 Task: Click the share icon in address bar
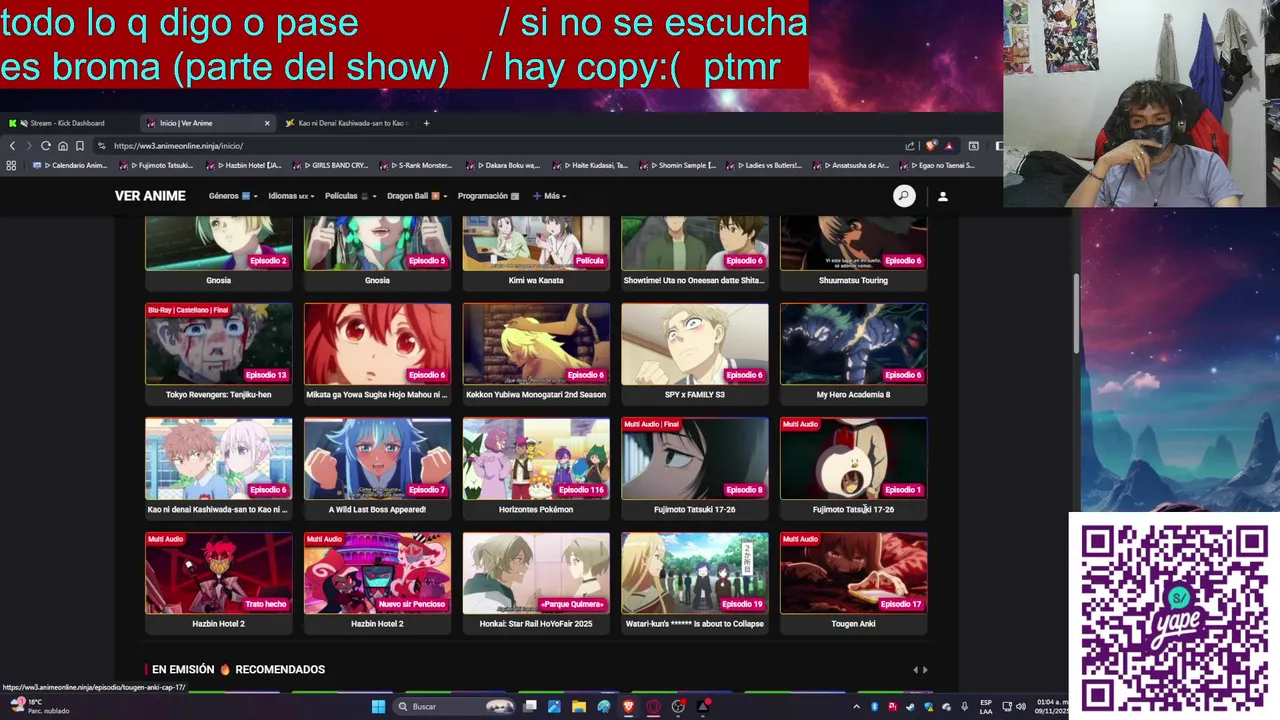(910, 146)
